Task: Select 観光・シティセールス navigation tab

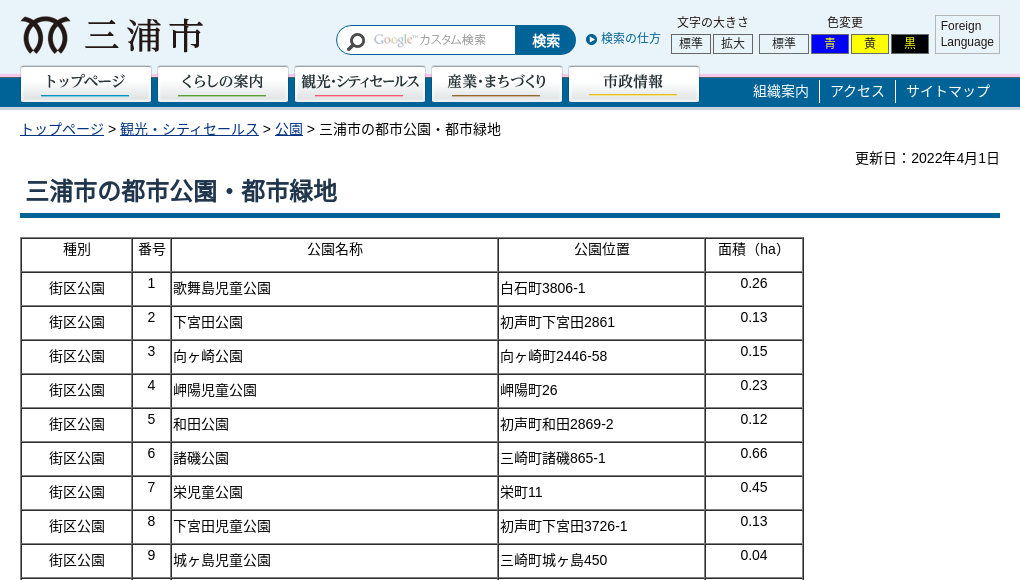Action: [x=360, y=83]
